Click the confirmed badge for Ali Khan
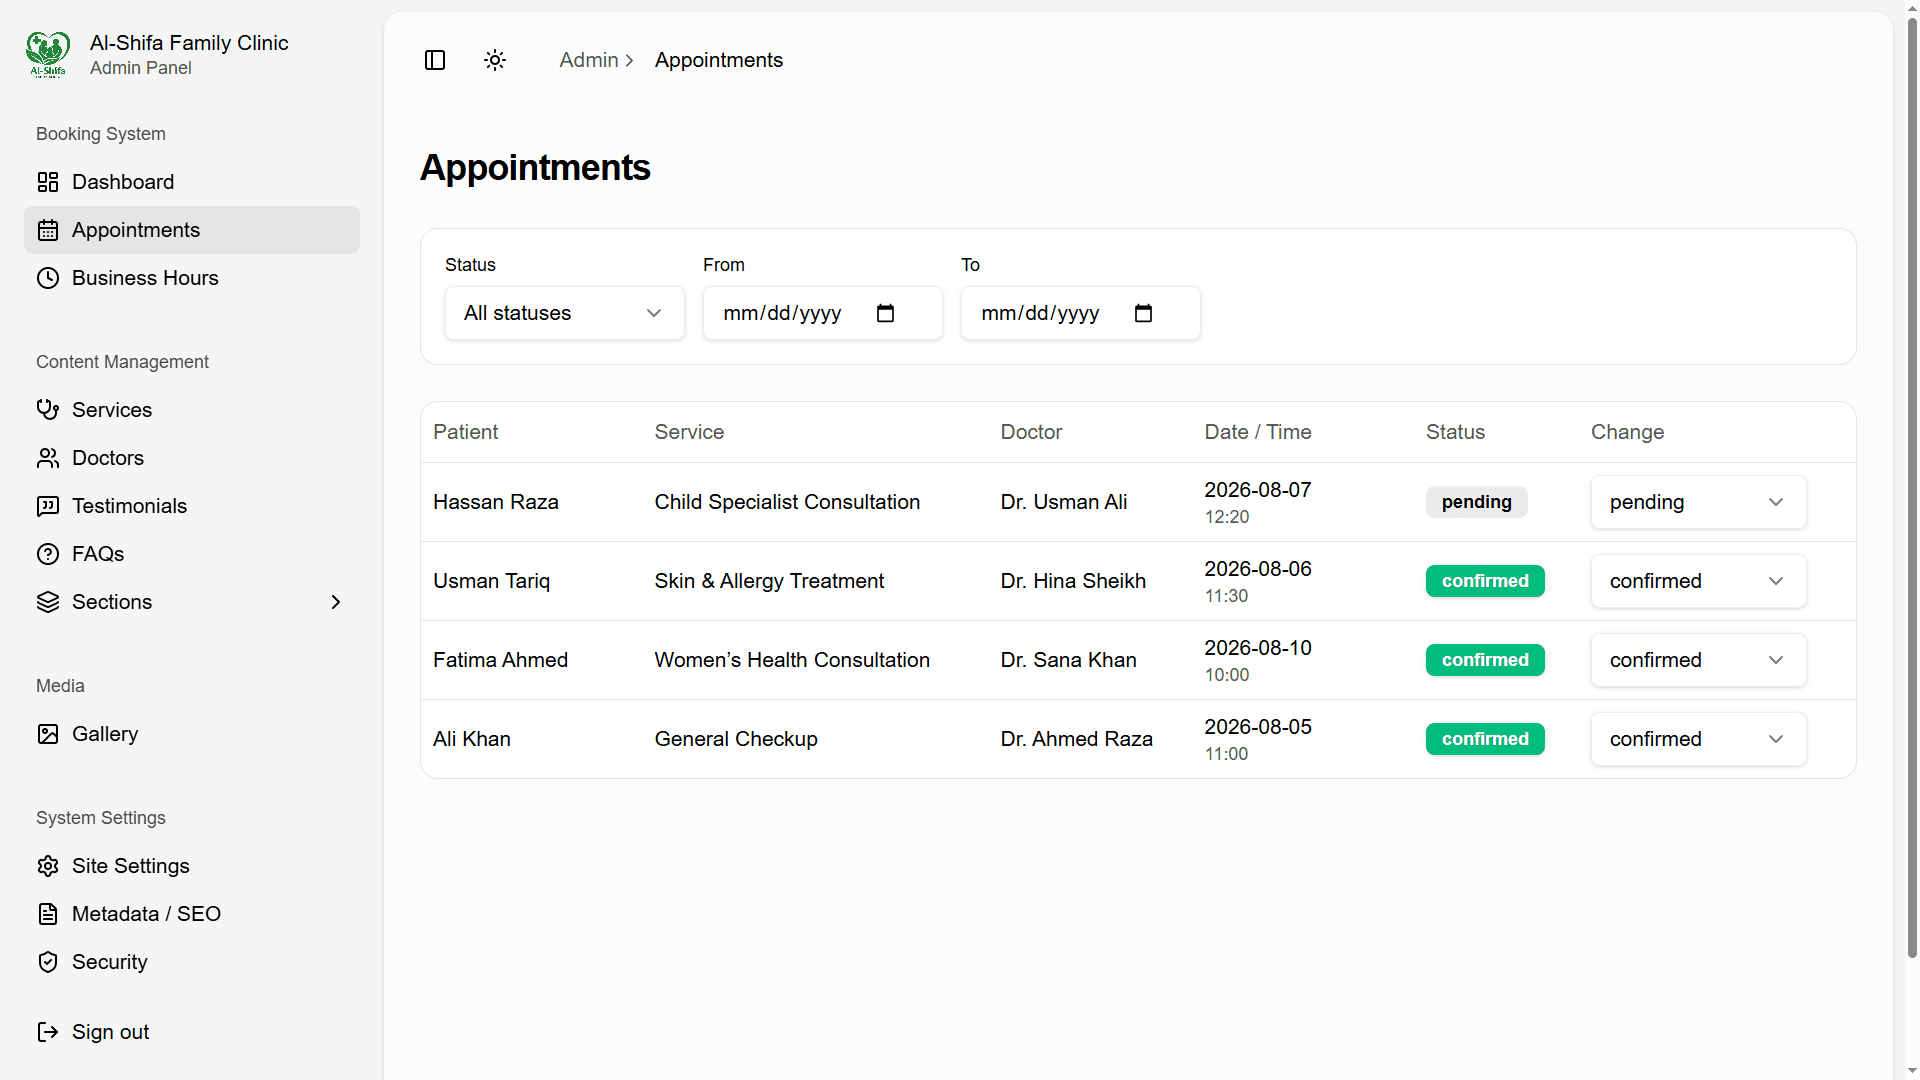The image size is (1920, 1080). pos(1485,739)
